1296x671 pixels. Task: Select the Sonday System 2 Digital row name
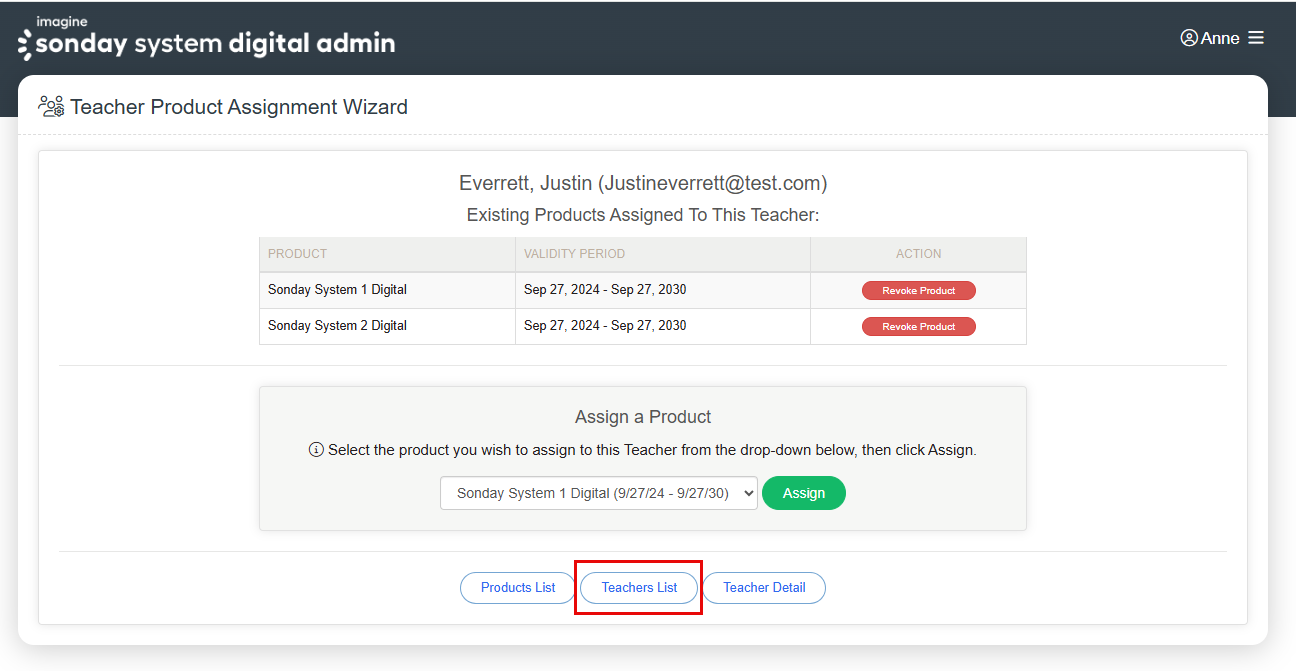[337, 326]
